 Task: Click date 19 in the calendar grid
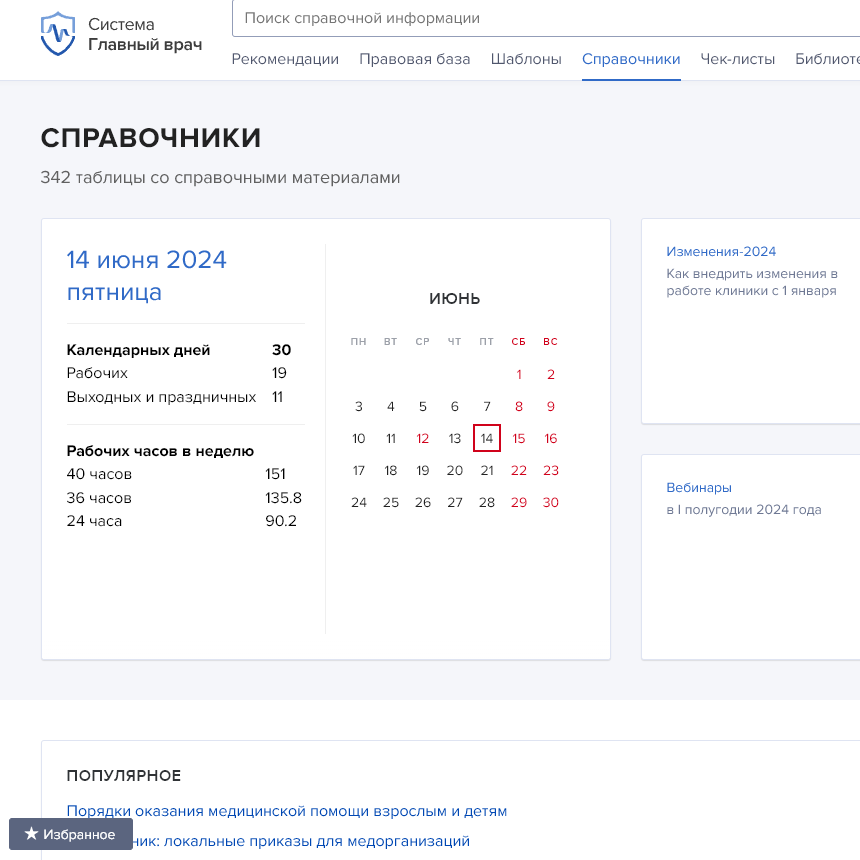[x=423, y=471]
